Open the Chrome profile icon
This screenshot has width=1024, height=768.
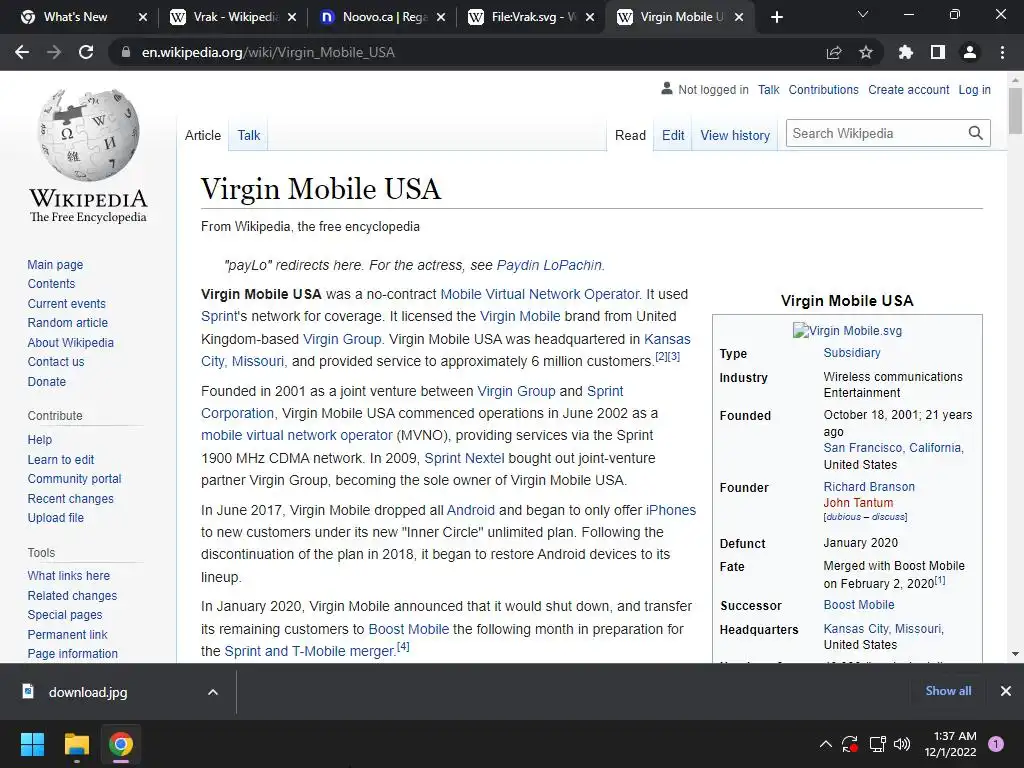coord(970,52)
